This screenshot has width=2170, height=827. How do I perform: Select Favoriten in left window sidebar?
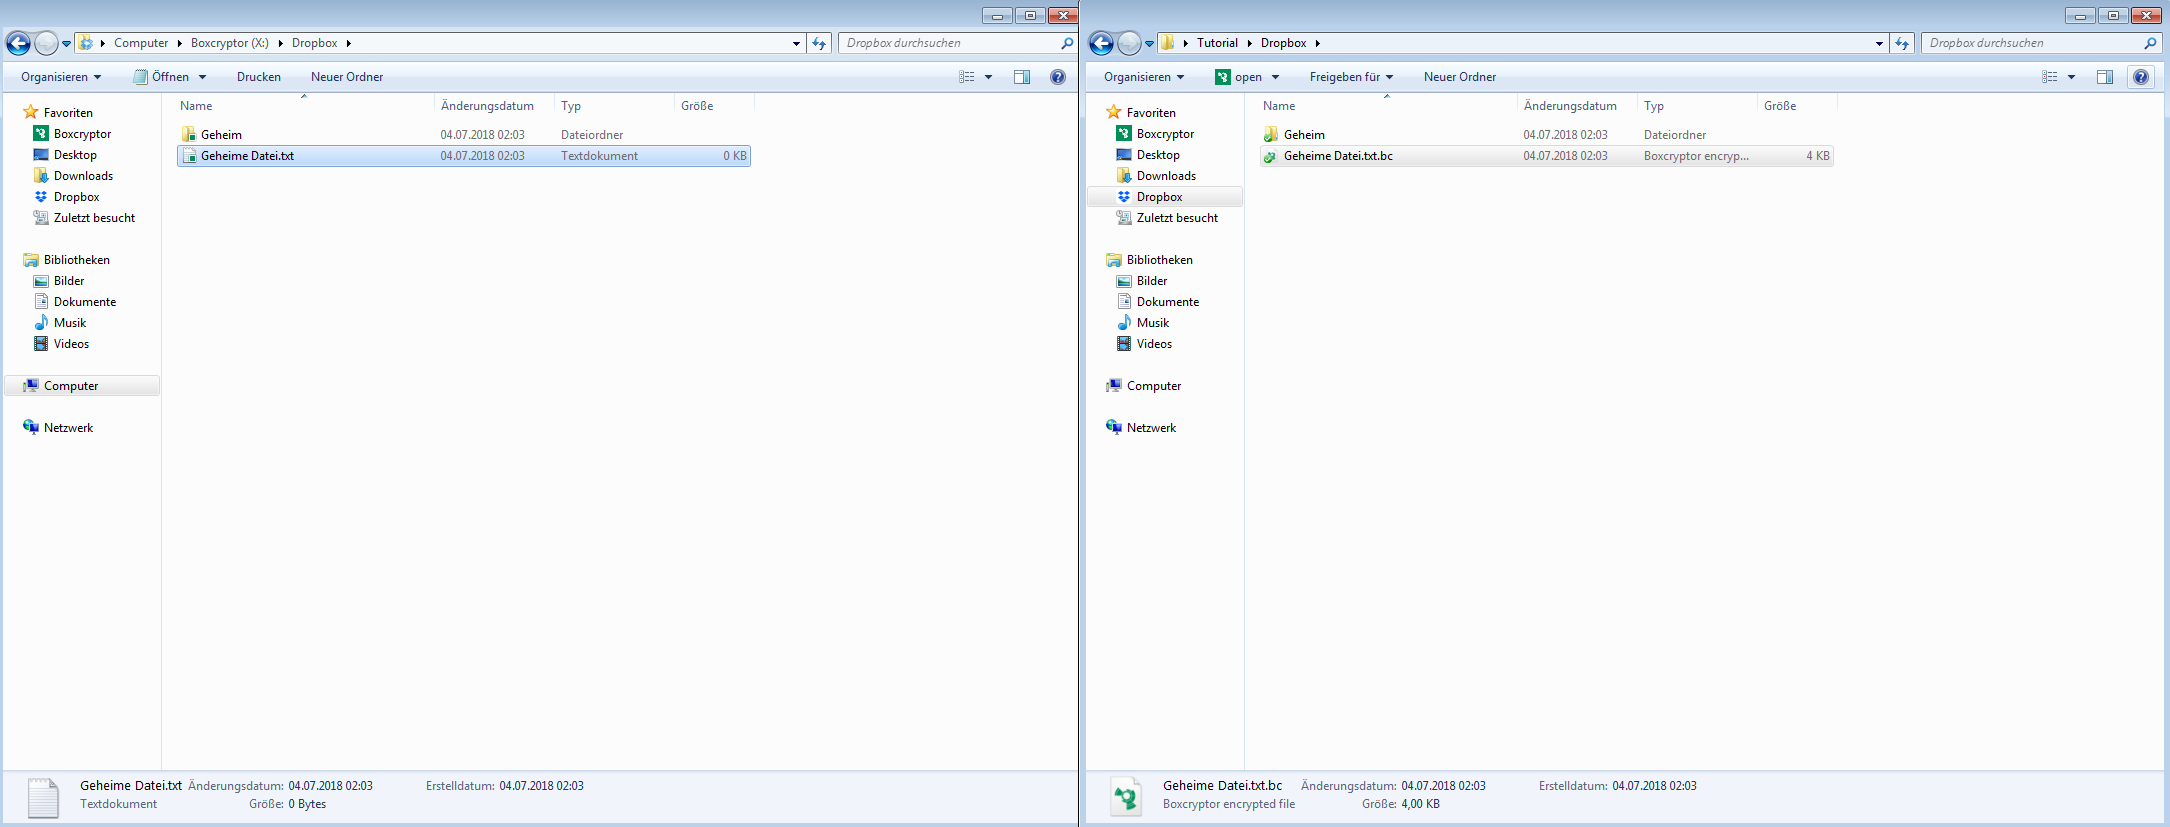(68, 113)
